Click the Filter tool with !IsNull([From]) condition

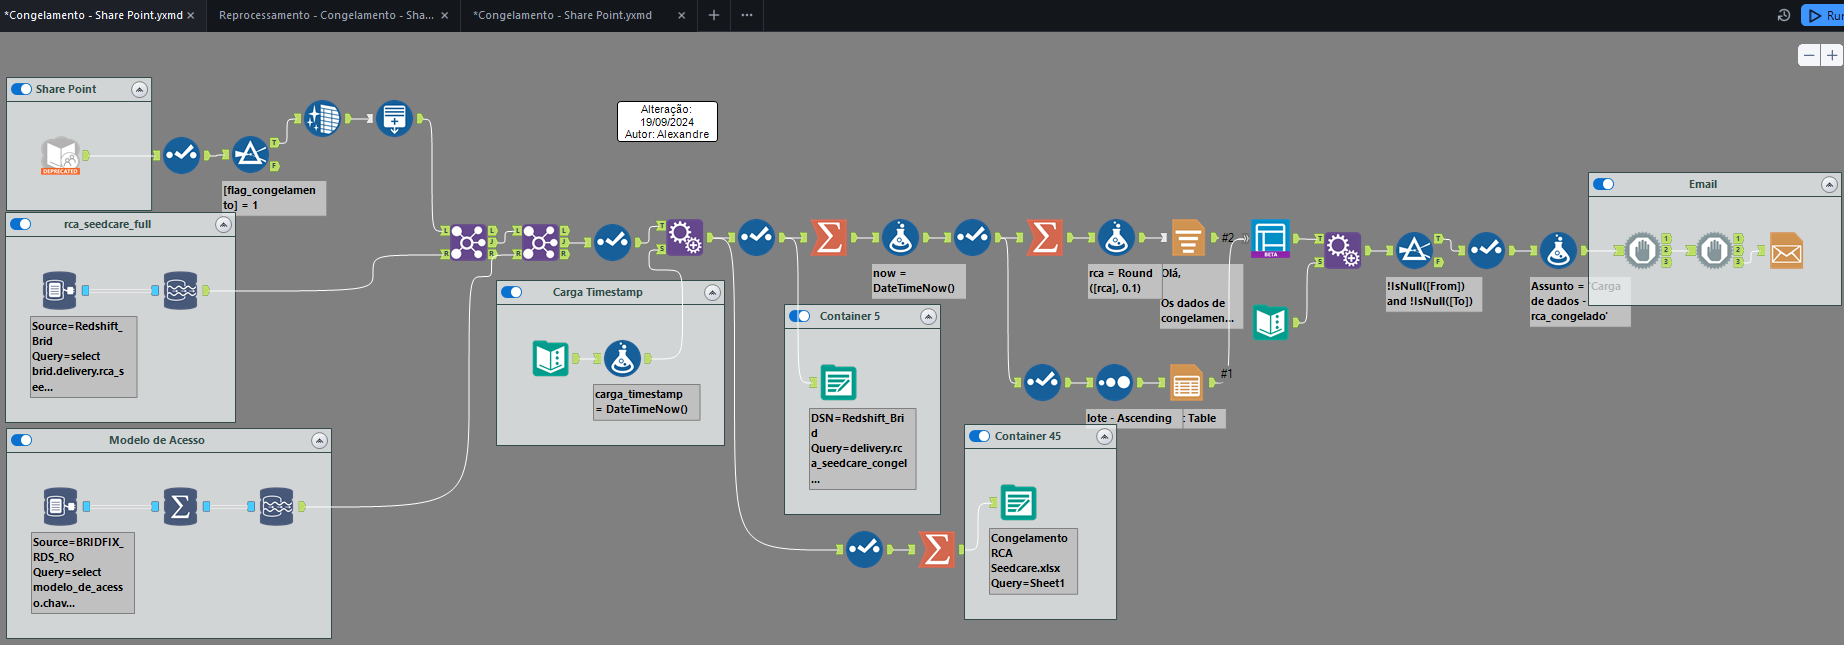pyautogui.click(x=1414, y=250)
